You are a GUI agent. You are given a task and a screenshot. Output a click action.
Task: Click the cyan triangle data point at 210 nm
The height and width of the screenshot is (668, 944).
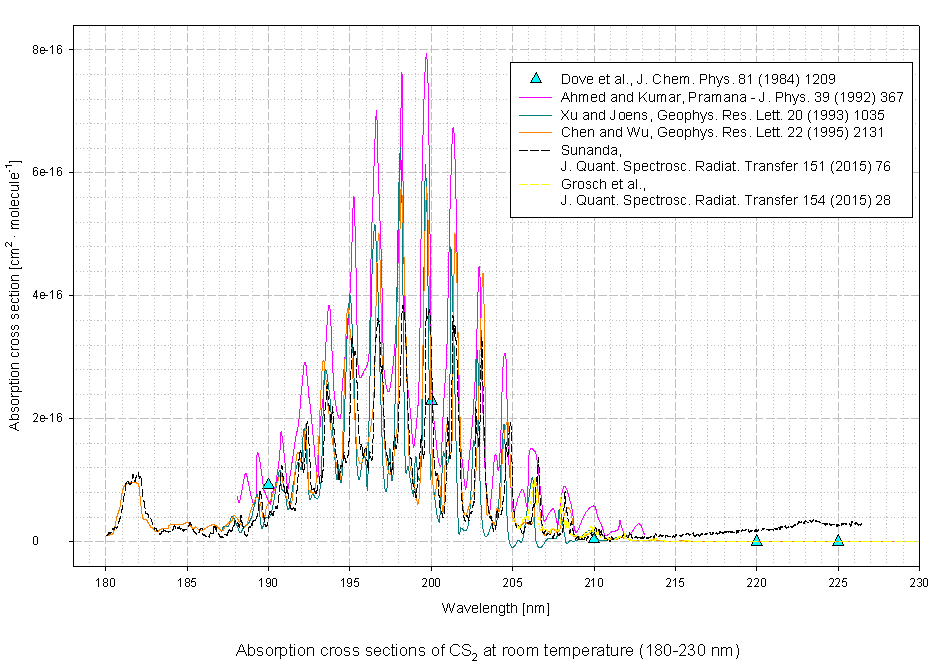pyautogui.click(x=594, y=537)
